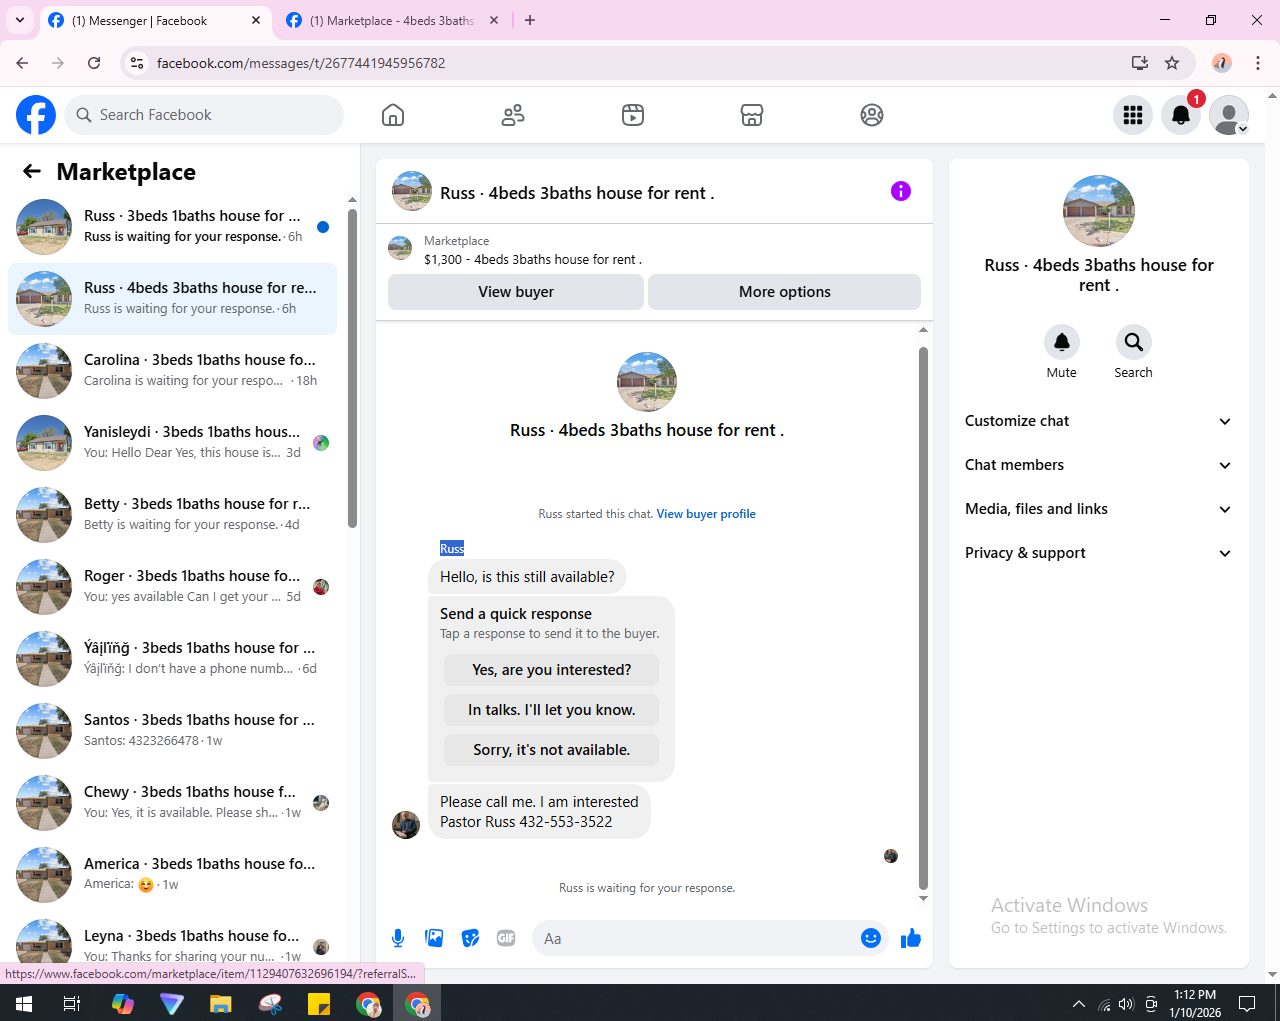
Task: Send quick reply 'In talks. I'll let you know.'
Action: pyautogui.click(x=552, y=710)
